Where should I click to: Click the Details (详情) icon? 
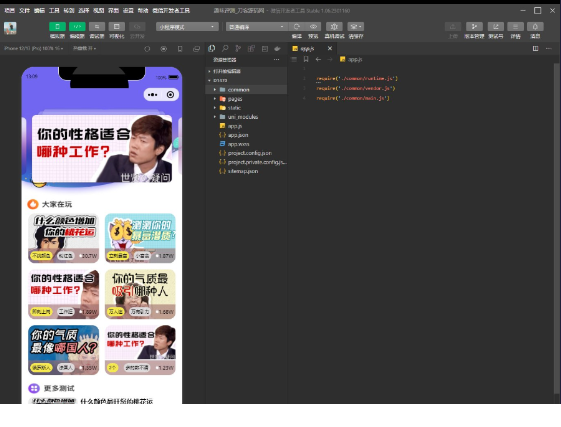click(515, 26)
